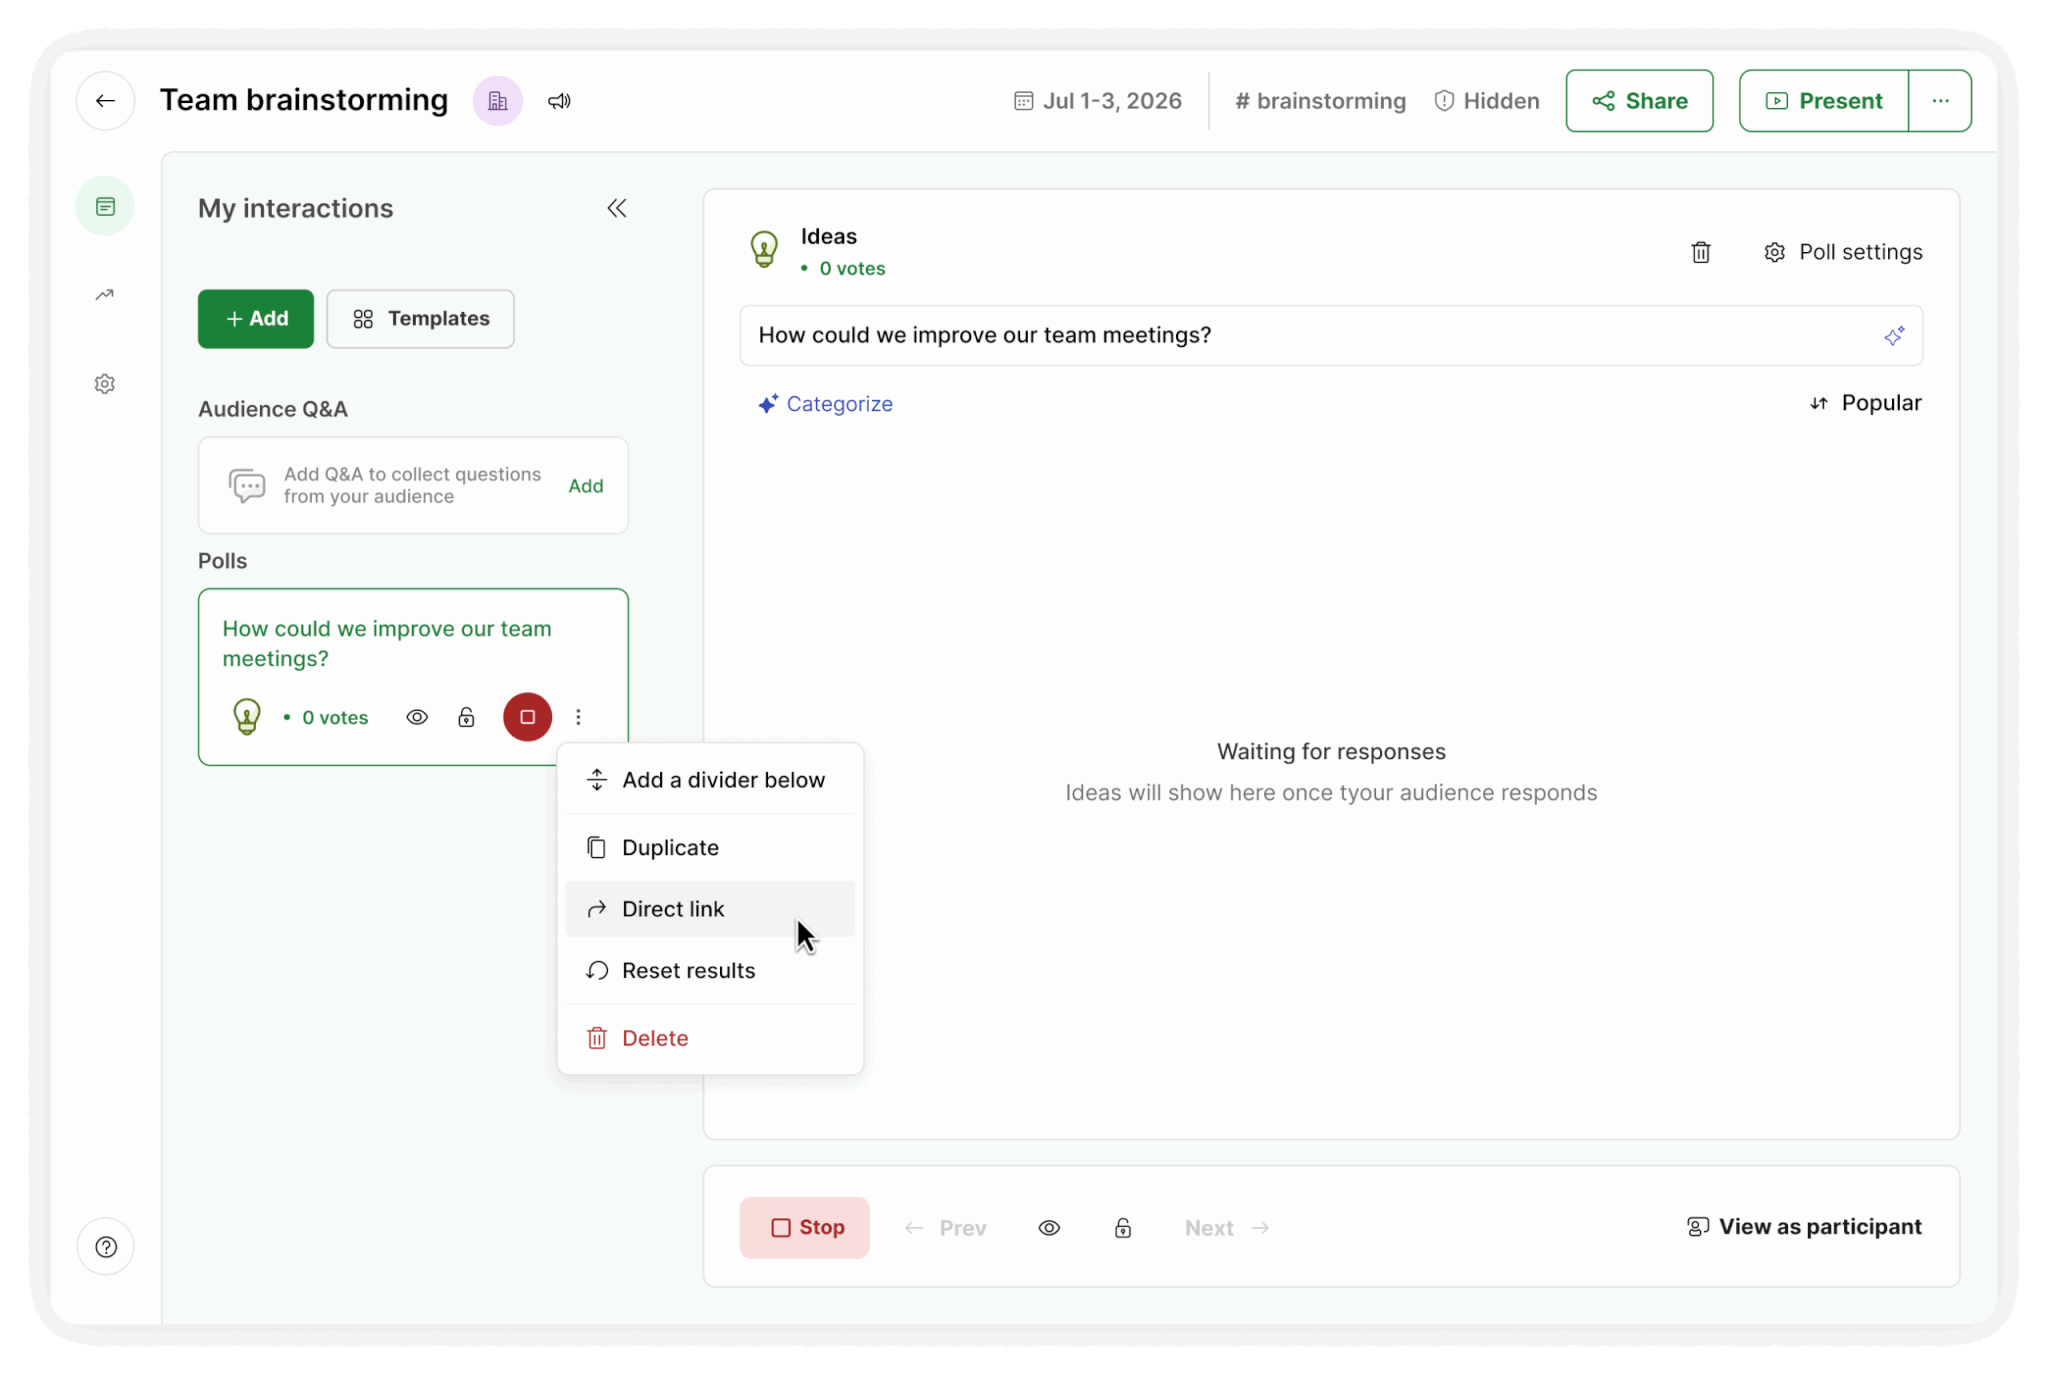Screen dimensions: 2048x1375
Task: Toggle the Hidden privacy status
Action: (x=1487, y=101)
